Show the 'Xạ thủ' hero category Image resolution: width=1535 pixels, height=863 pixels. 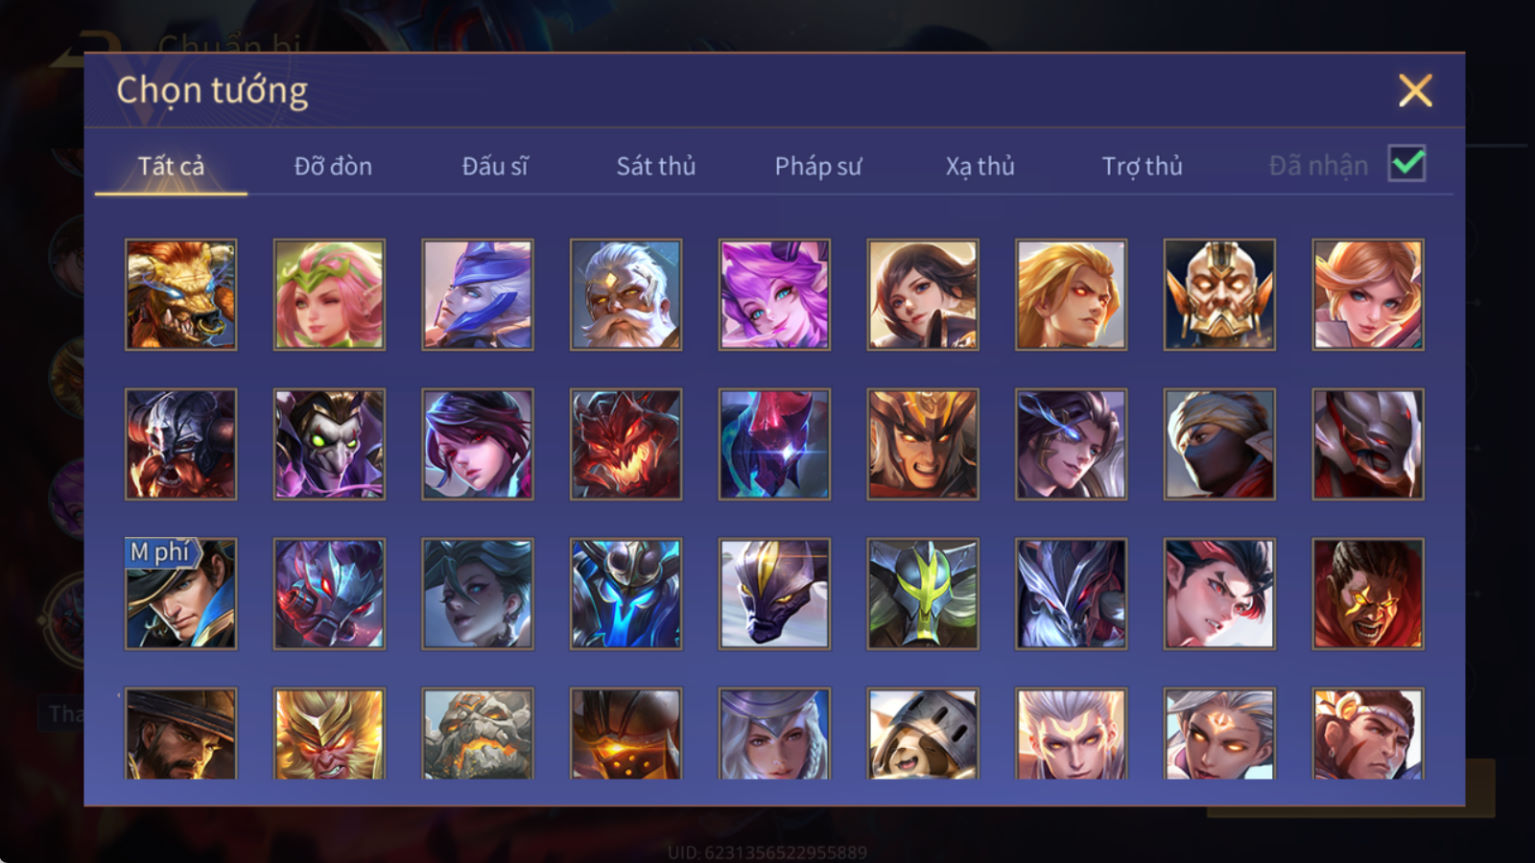coord(980,166)
